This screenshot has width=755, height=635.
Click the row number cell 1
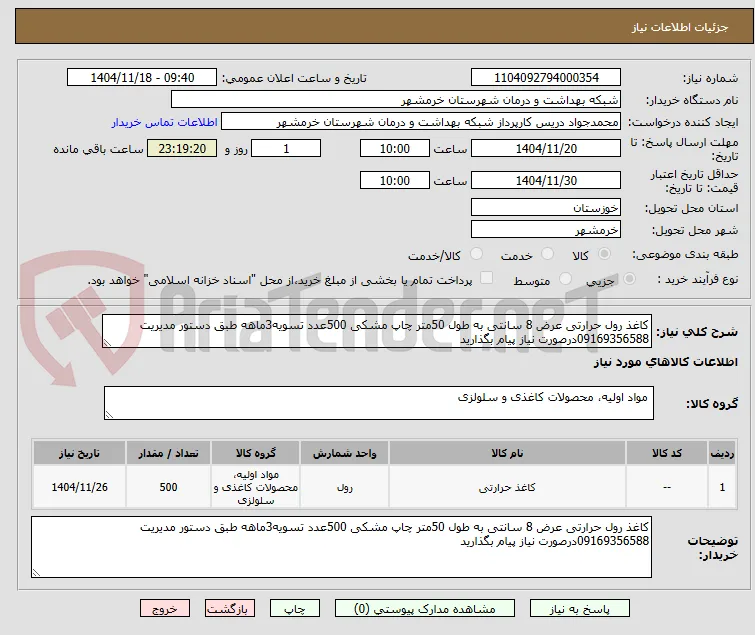(x=722, y=487)
